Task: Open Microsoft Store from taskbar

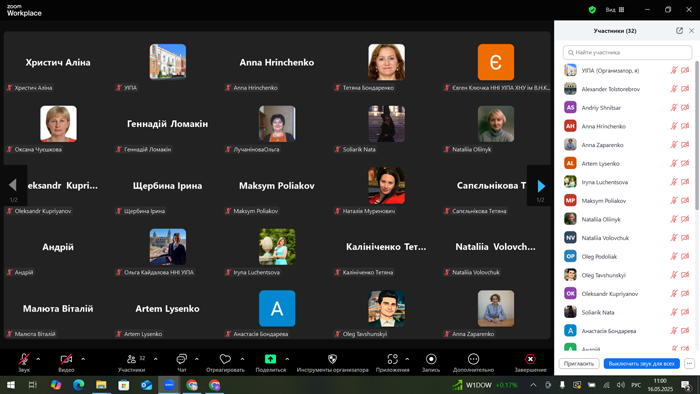Action: pos(124,385)
